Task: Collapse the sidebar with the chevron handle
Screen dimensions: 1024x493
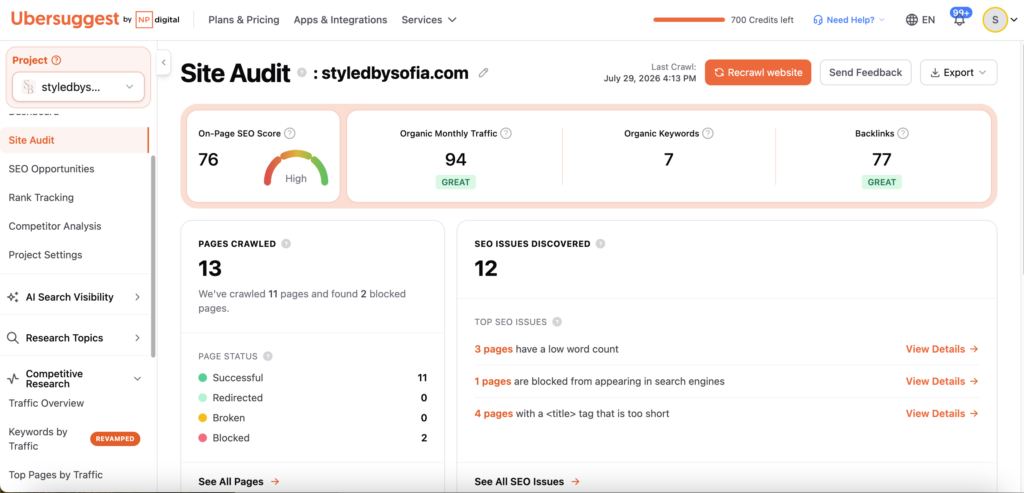Action: 164,63
